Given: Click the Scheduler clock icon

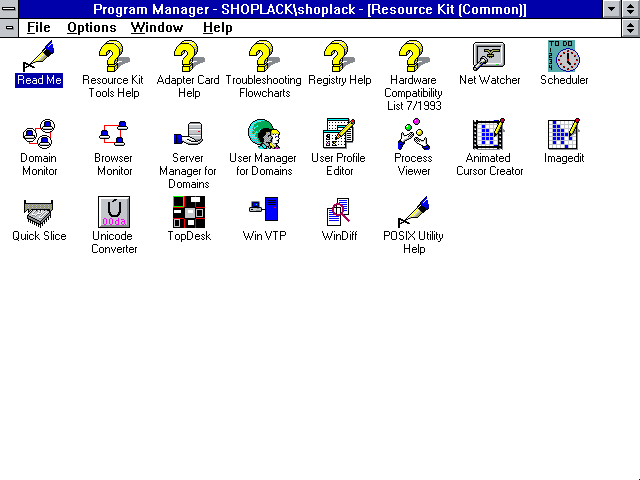Looking at the screenshot, I should click(x=564, y=56).
